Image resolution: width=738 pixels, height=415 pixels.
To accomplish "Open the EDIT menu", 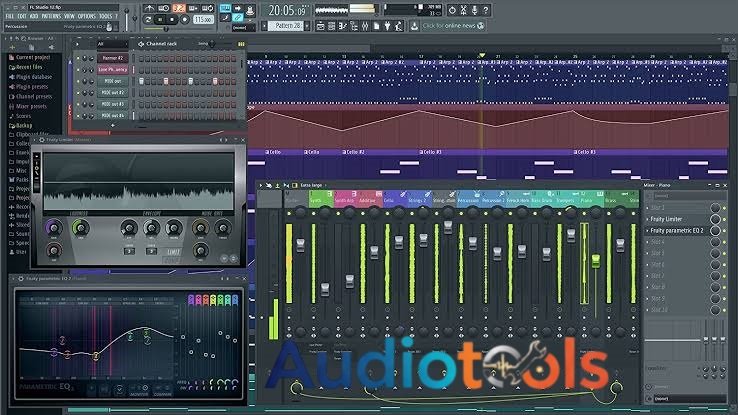I will point(22,16).
